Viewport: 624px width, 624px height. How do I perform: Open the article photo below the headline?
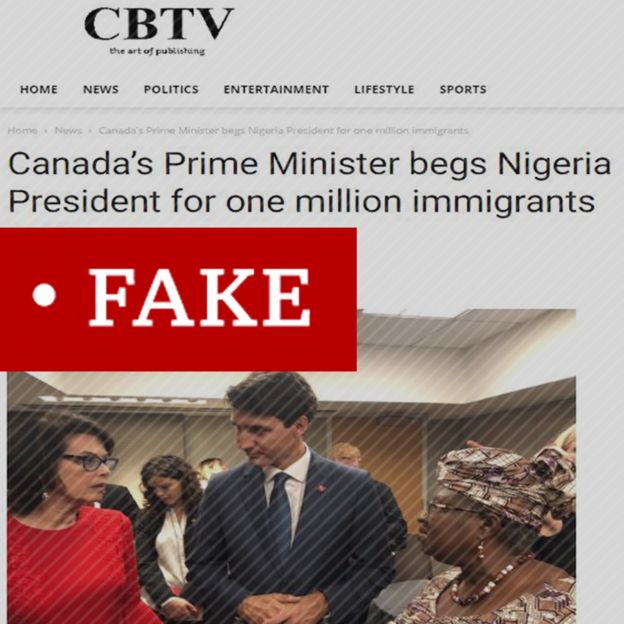pos(291,466)
